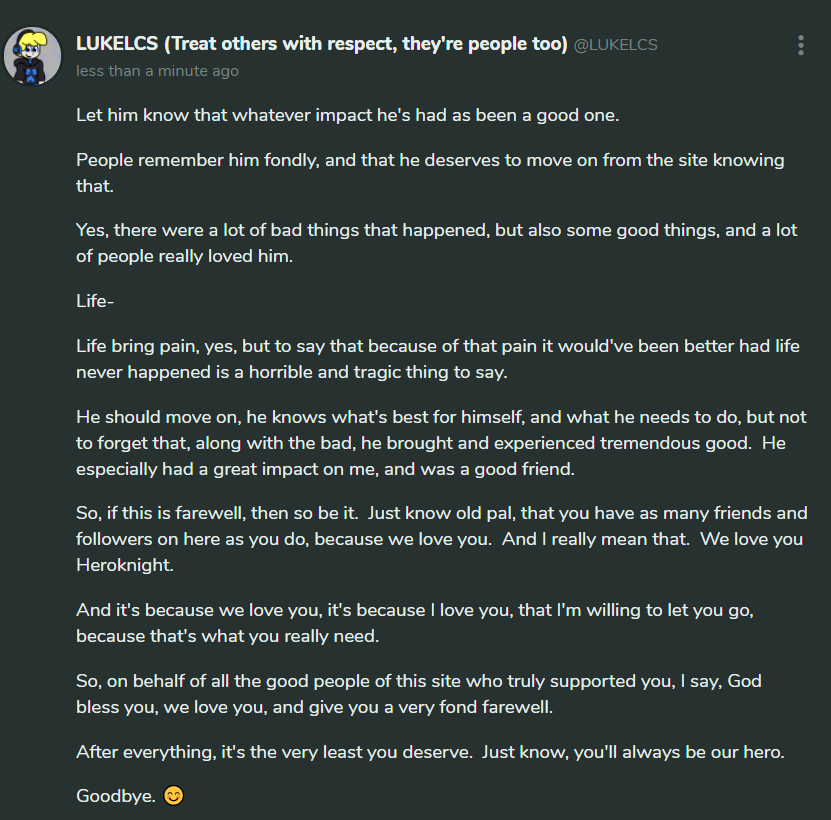Click the smiling emoji after Goodbye
This screenshot has width=831, height=820.
click(173, 797)
